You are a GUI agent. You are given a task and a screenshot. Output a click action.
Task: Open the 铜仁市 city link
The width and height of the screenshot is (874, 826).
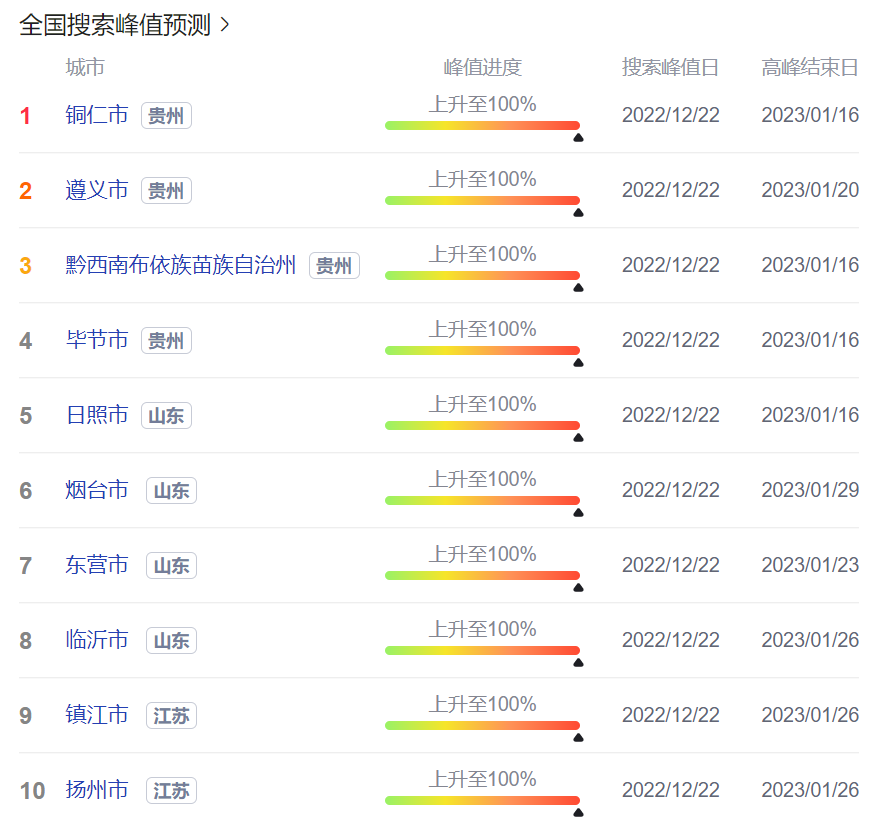[97, 115]
